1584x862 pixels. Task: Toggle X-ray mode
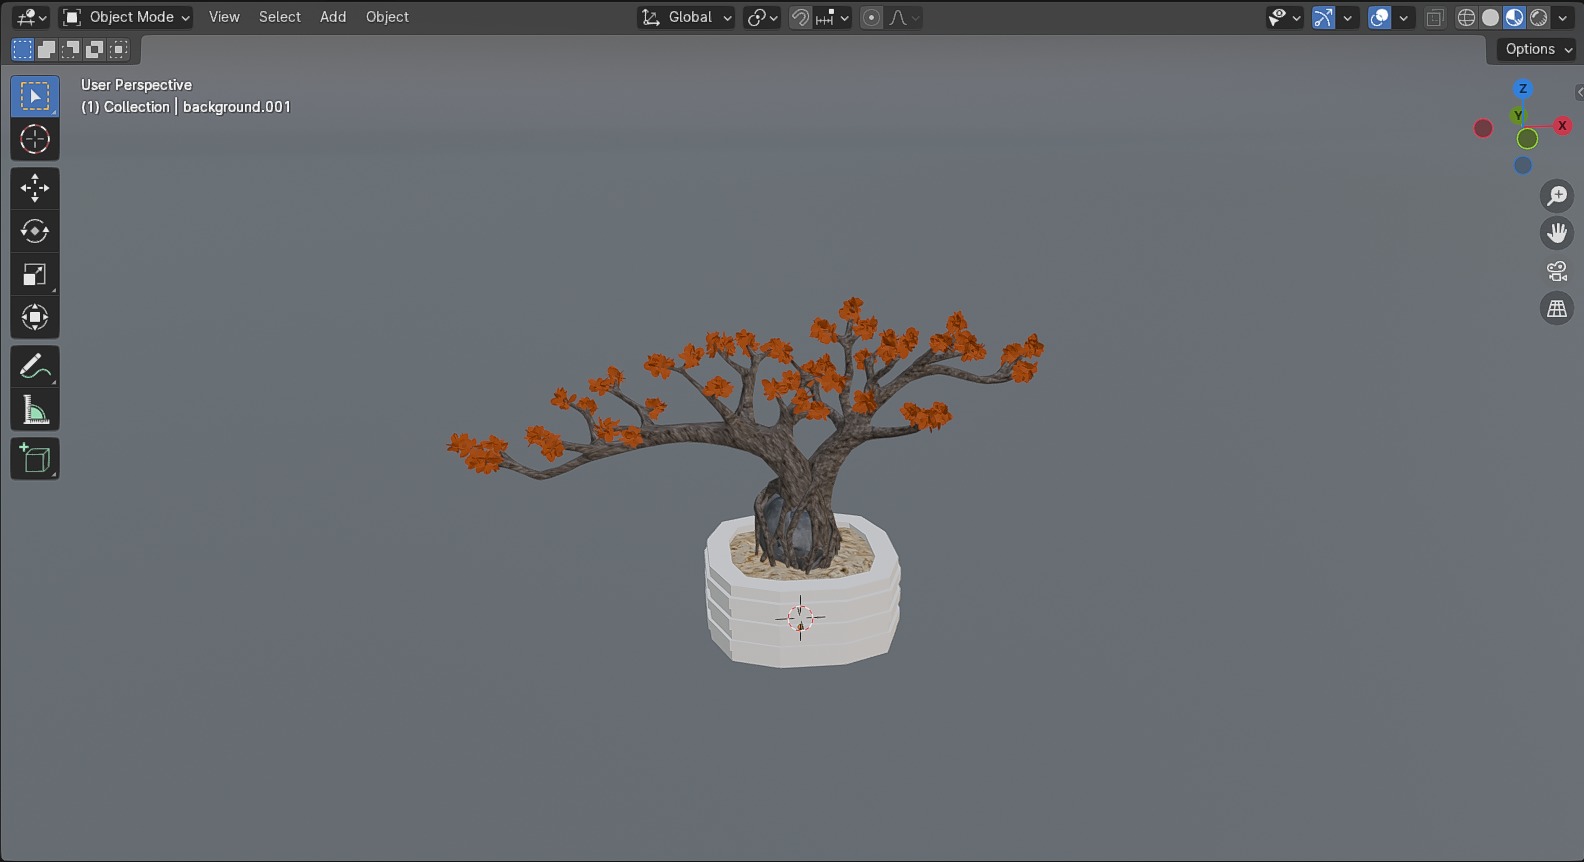[1435, 17]
